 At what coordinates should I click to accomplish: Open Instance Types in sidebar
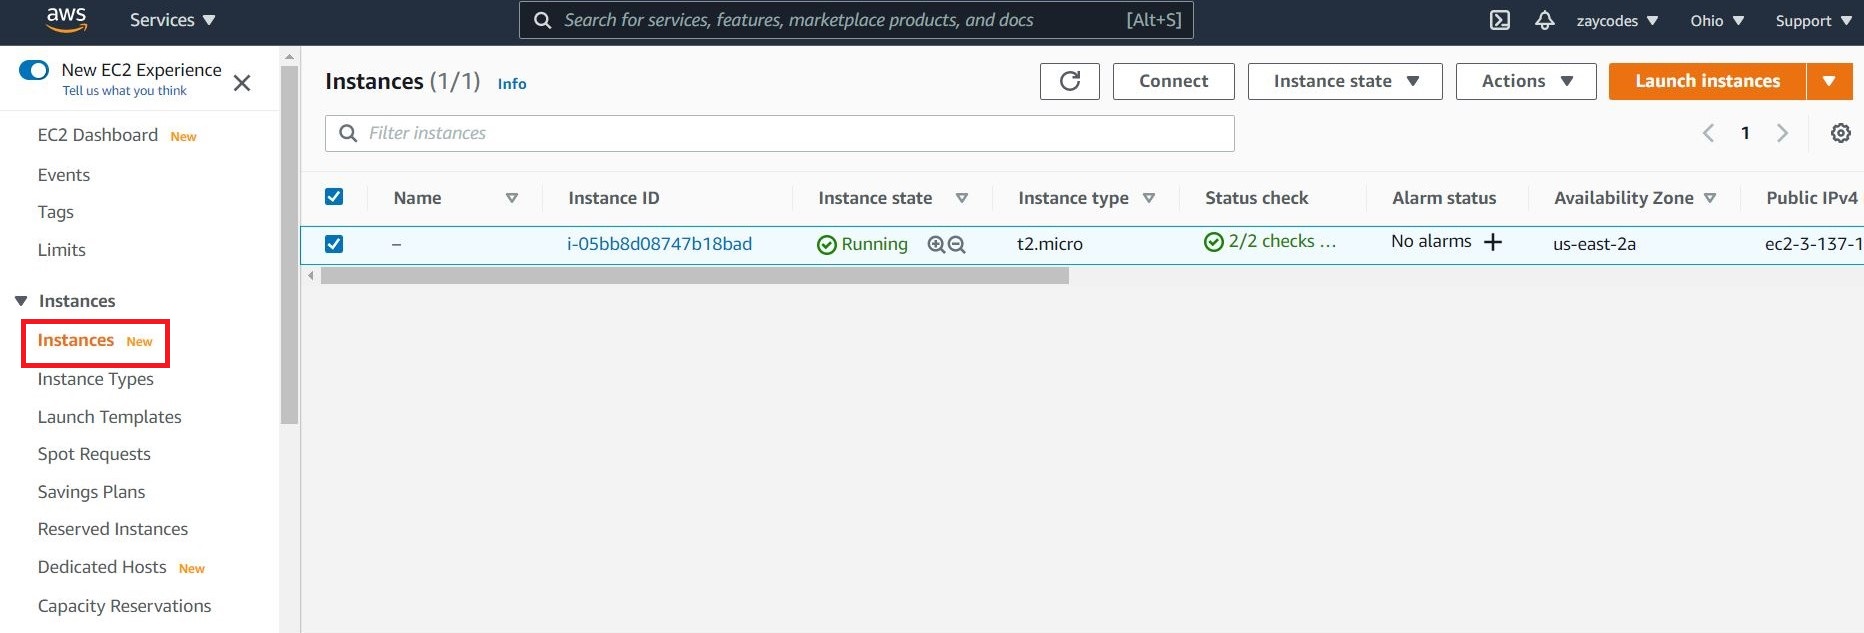point(96,379)
